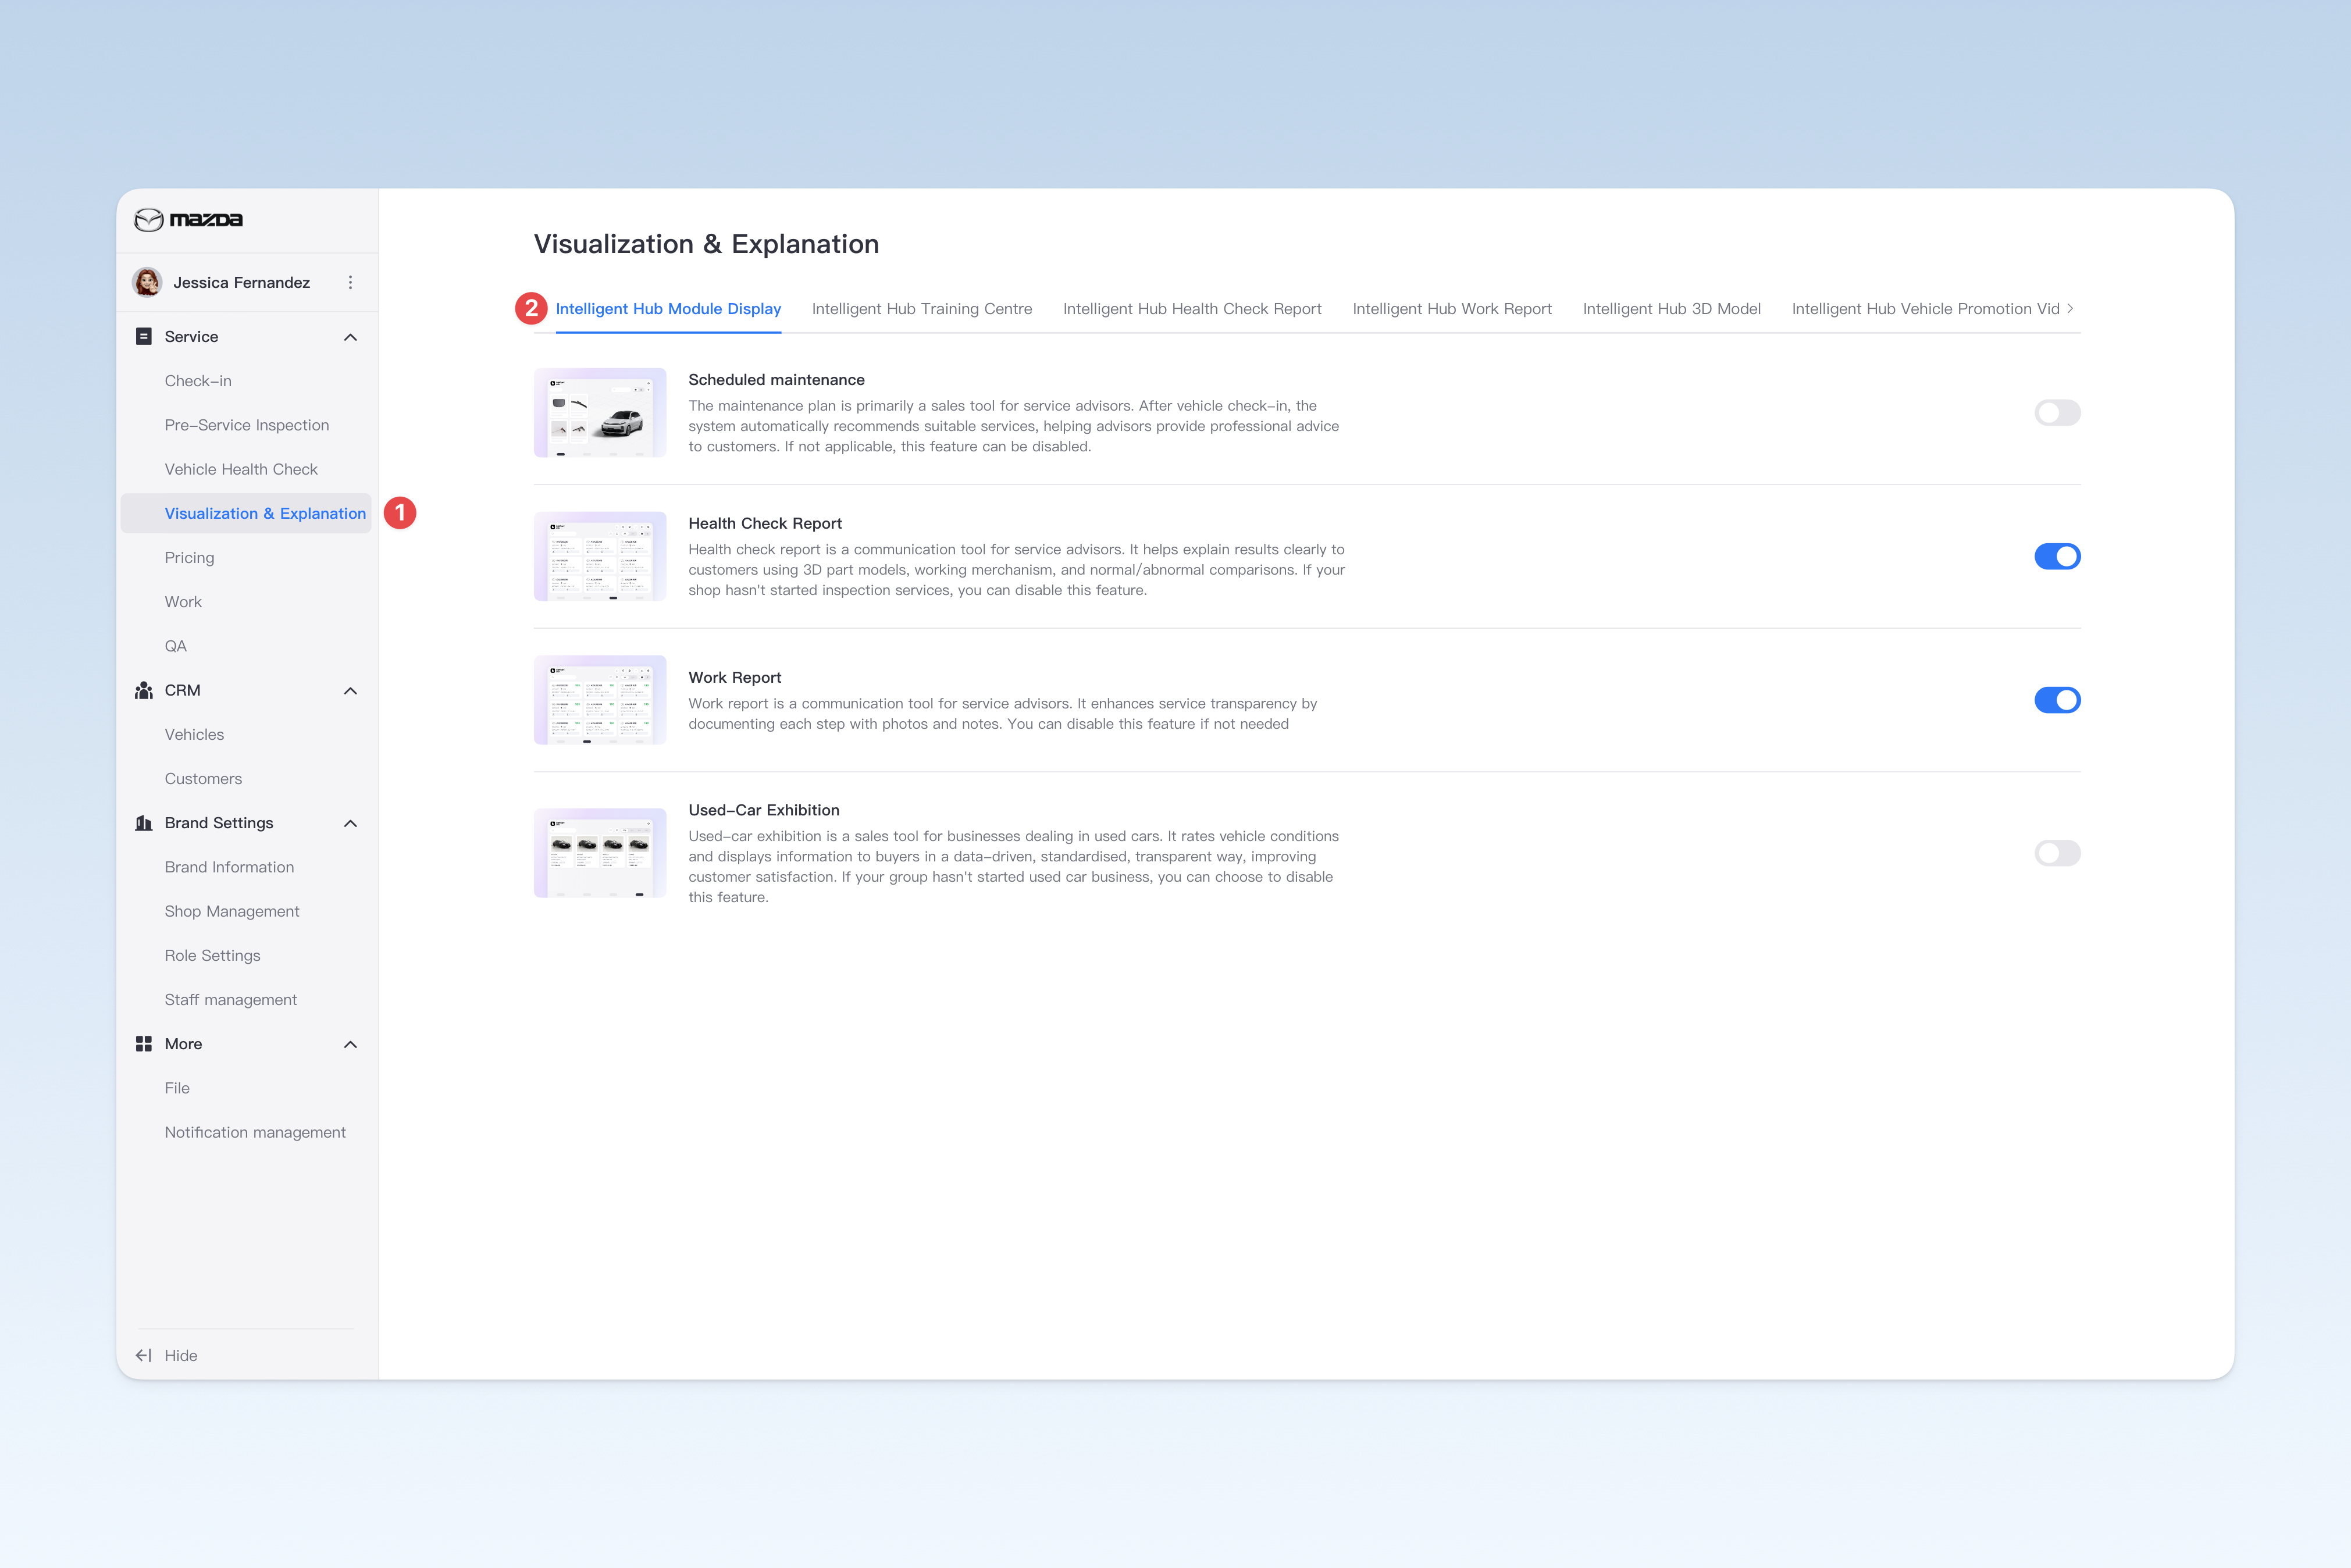Image resolution: width=2351 pixels, height=1568 pixels.
Task: Click the Scheduled maintenance preview thumbnail
Action: point(600,413)
